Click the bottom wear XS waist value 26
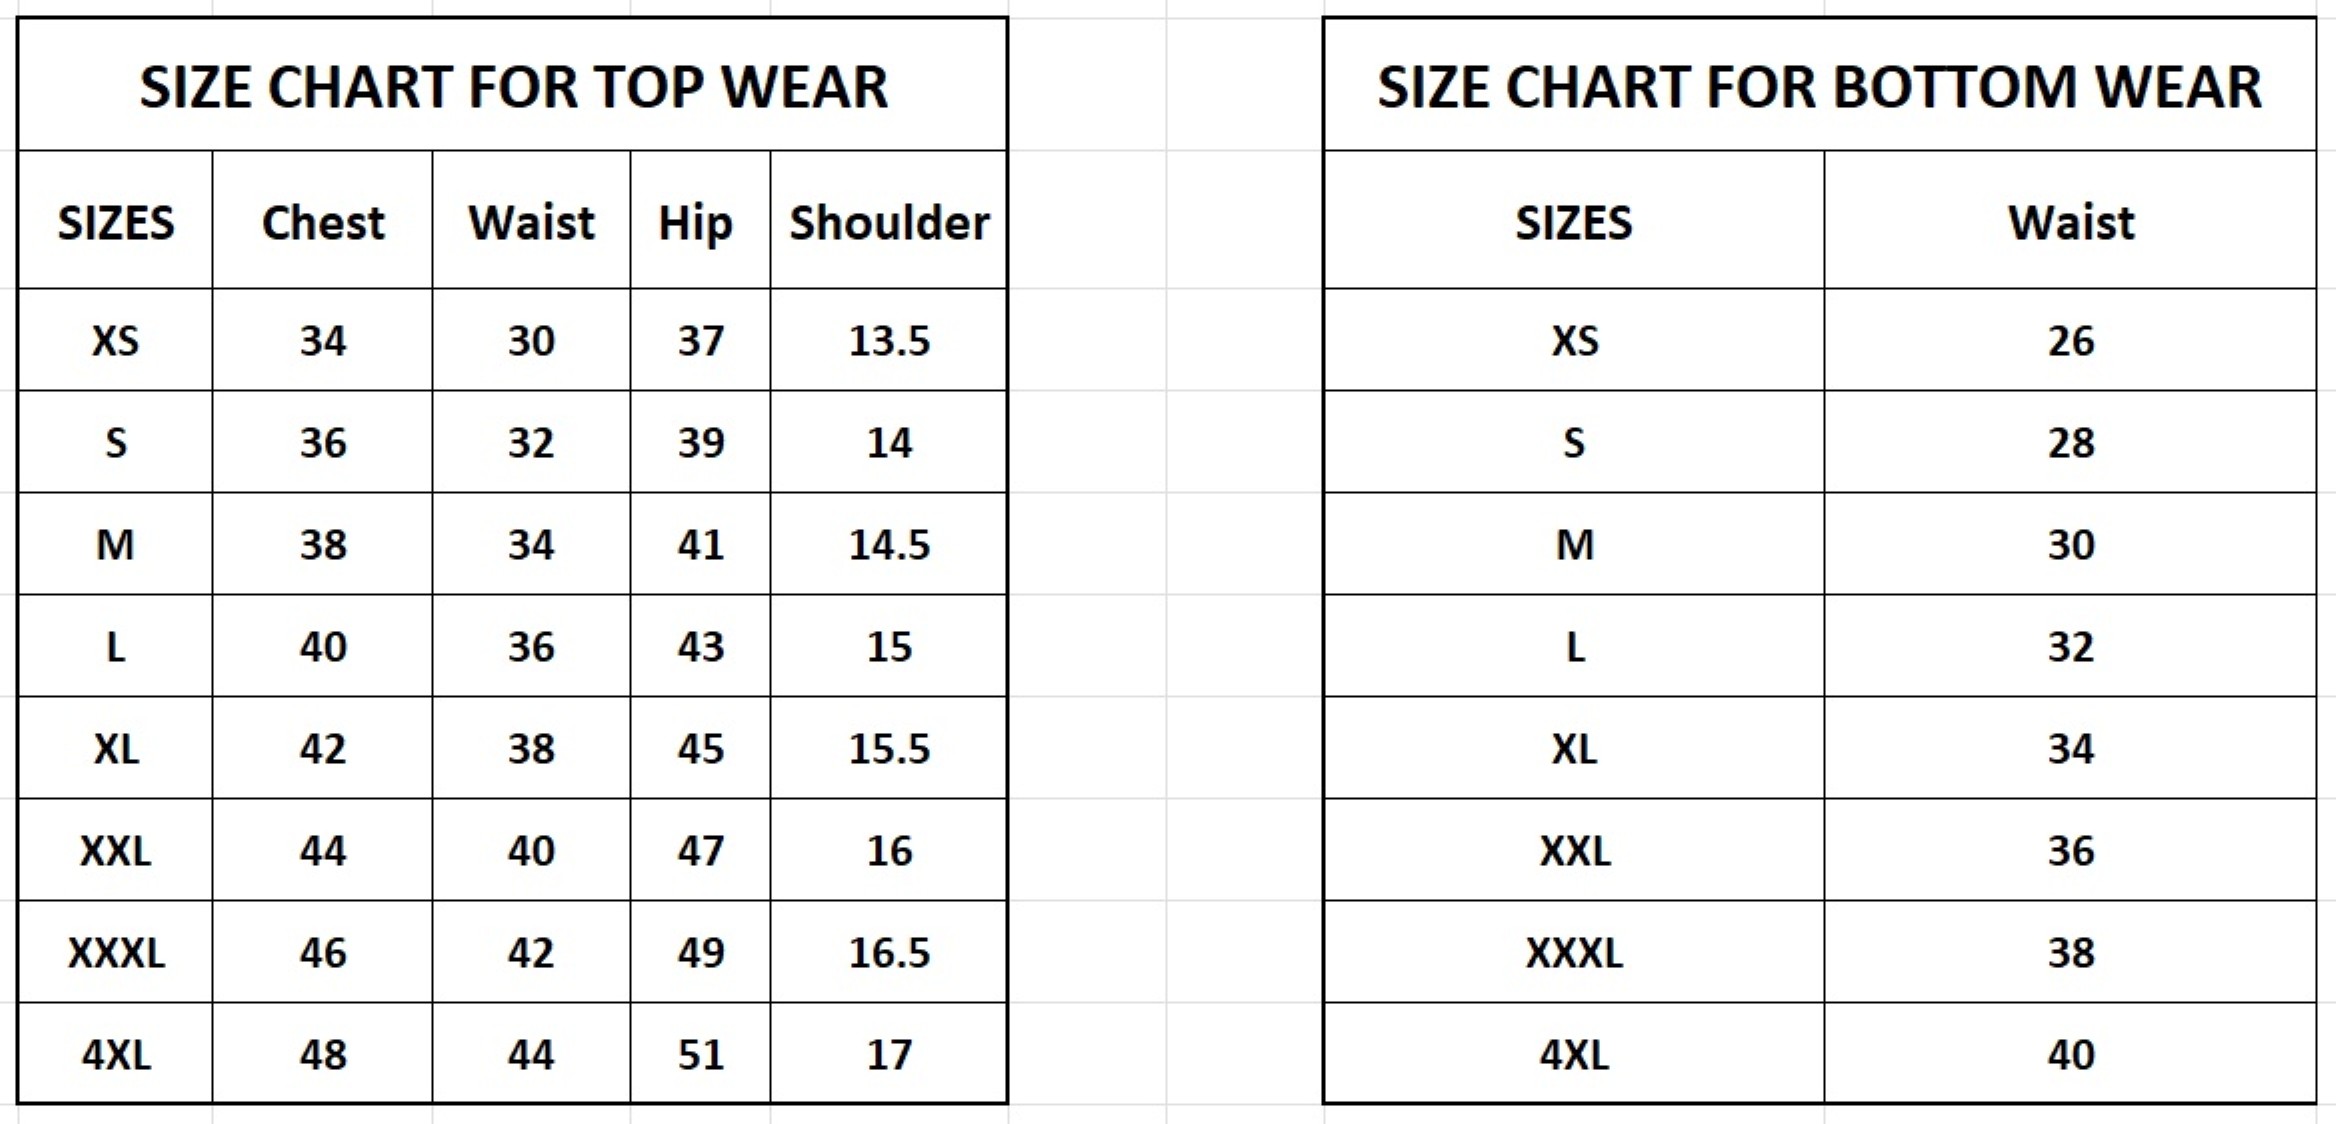 (x=2071, y=341)
